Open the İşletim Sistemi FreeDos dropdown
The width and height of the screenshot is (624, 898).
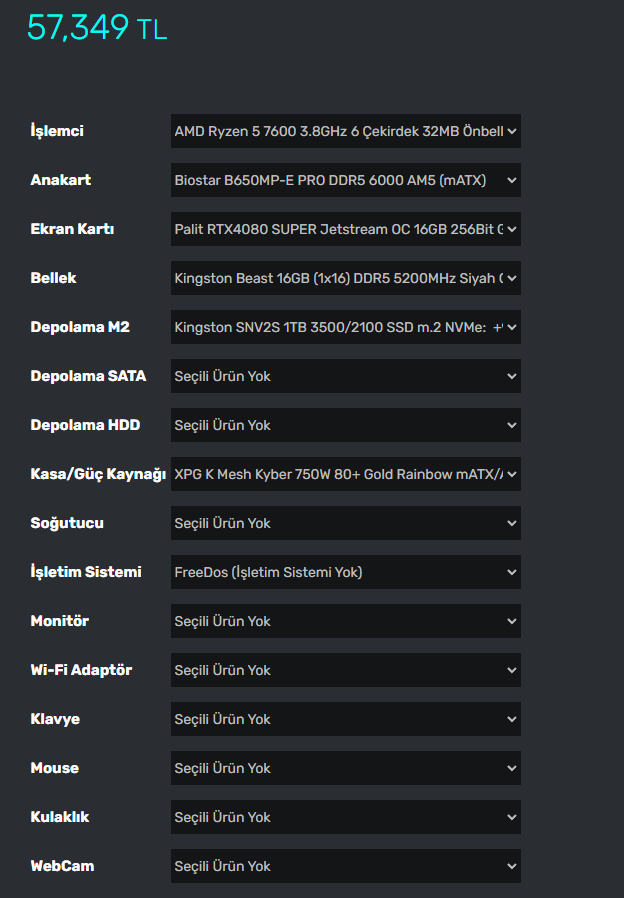pos(345,572)
